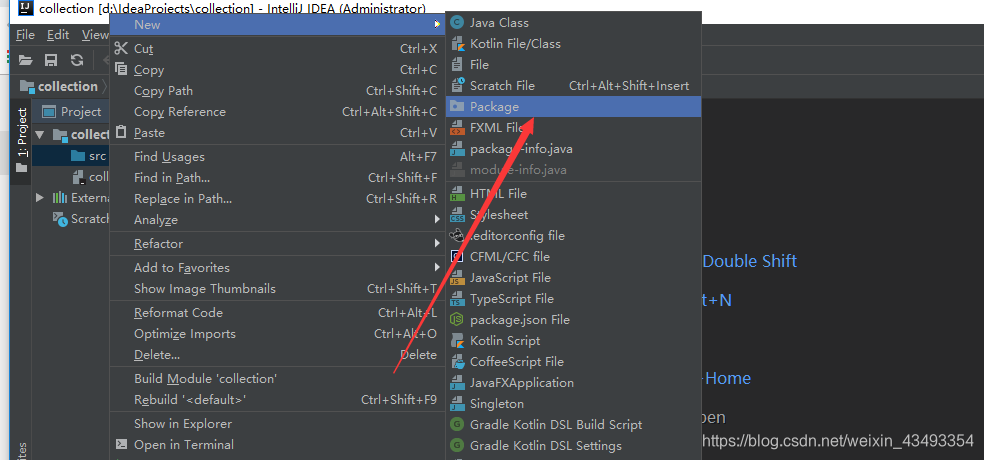Click the HTML File icon
The width and height of the screenshot is (984, 460).
click(457, 194)
